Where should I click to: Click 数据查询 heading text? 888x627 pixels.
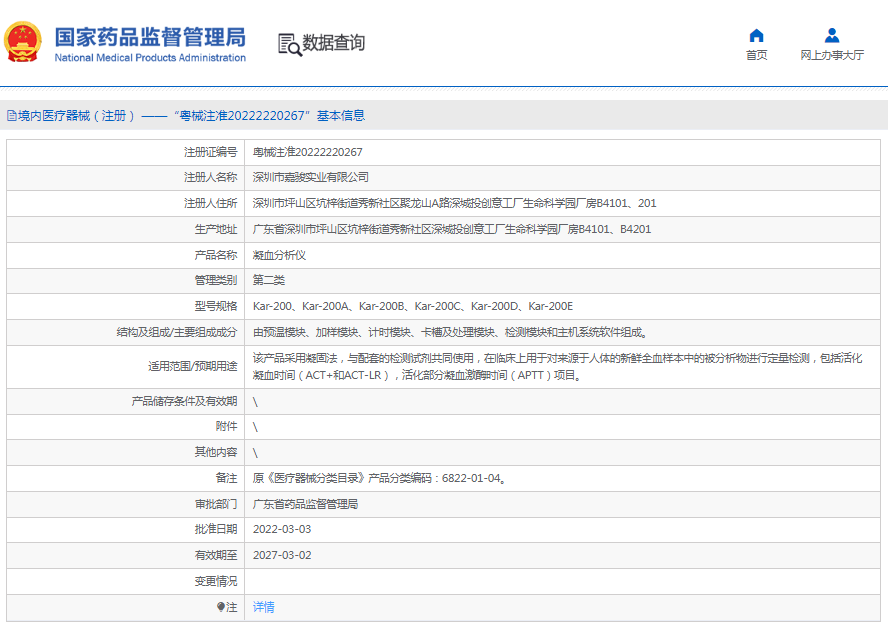pyautogui.click(x=334, y=42)
